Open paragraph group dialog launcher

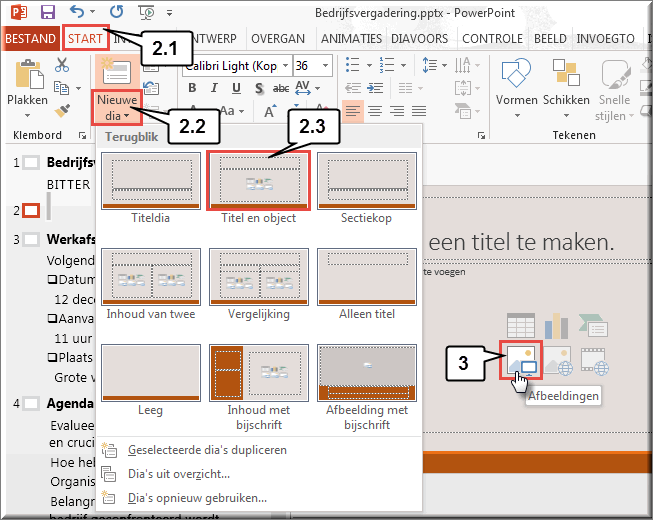coord(481,135)
